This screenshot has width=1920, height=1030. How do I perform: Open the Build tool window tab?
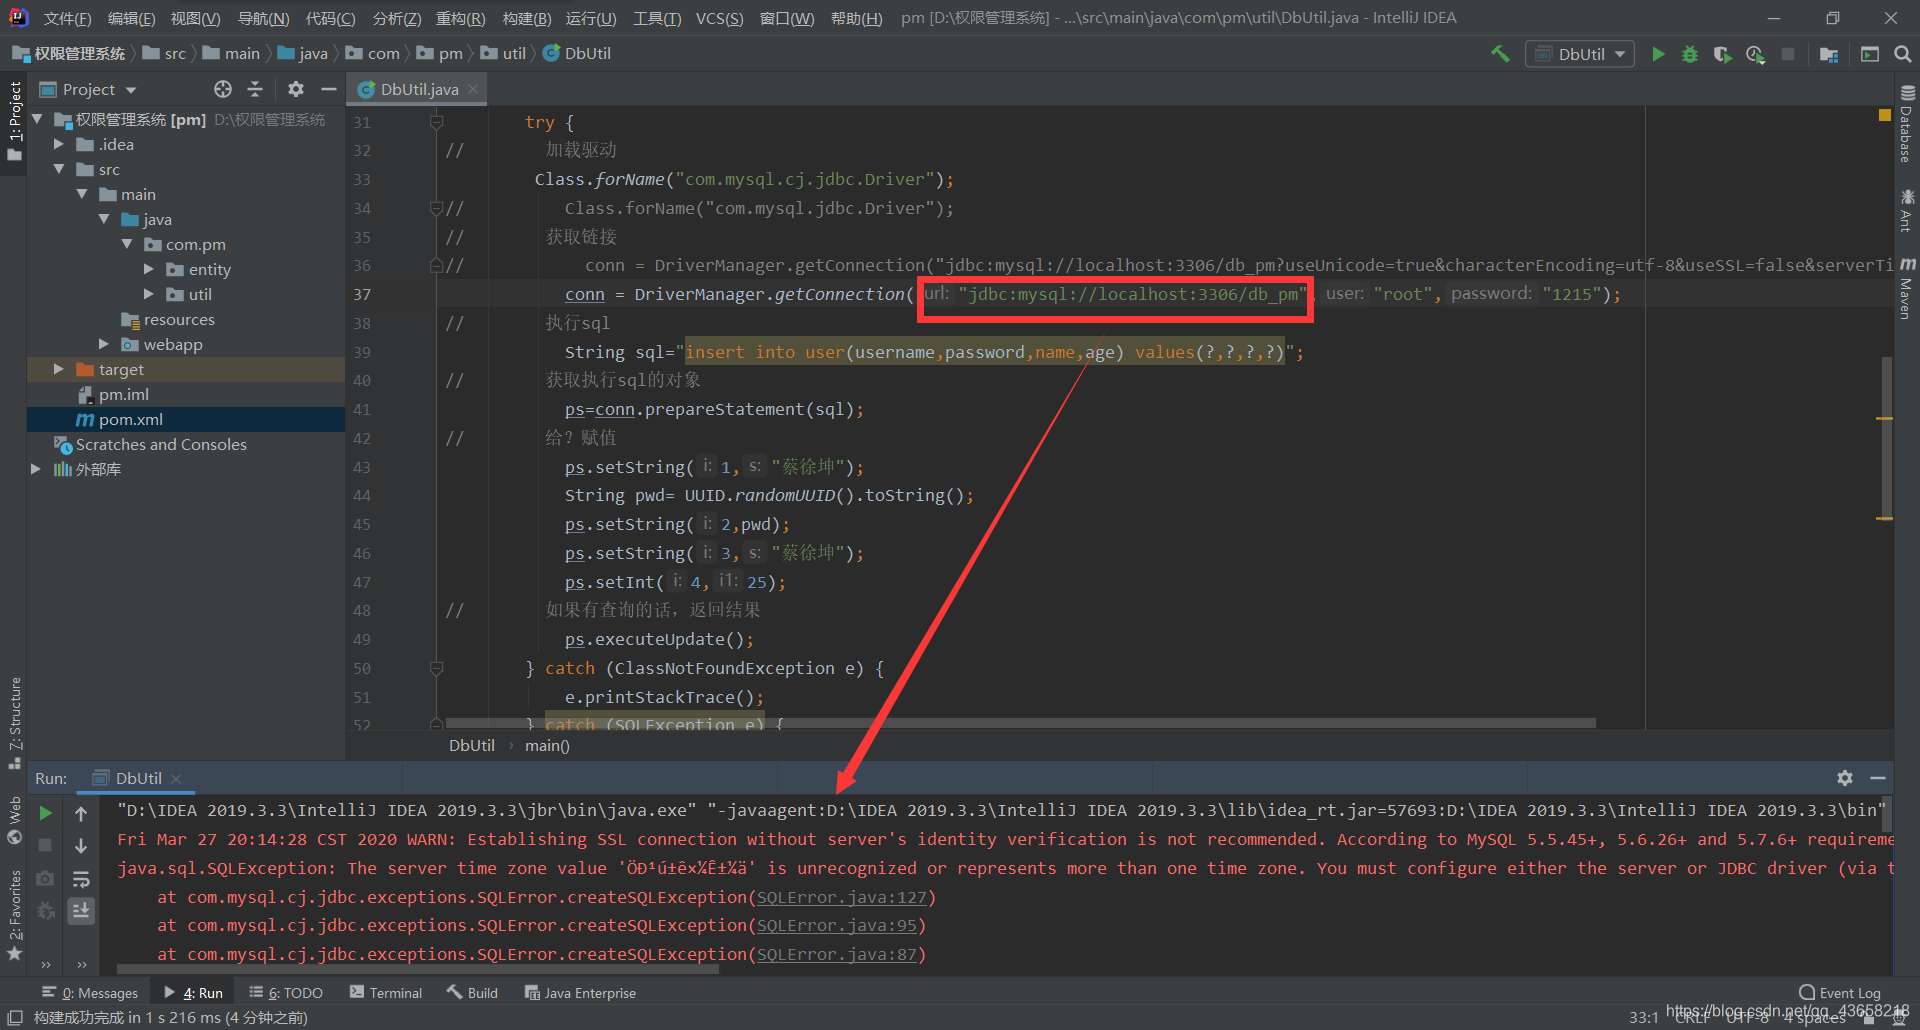[472, 992]
